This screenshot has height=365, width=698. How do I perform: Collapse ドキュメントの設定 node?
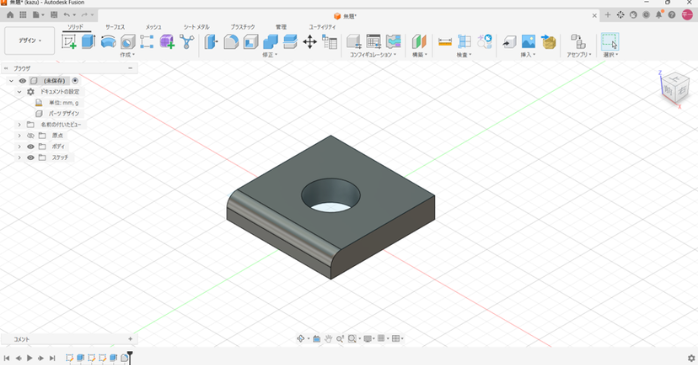[x=19, y=92]
